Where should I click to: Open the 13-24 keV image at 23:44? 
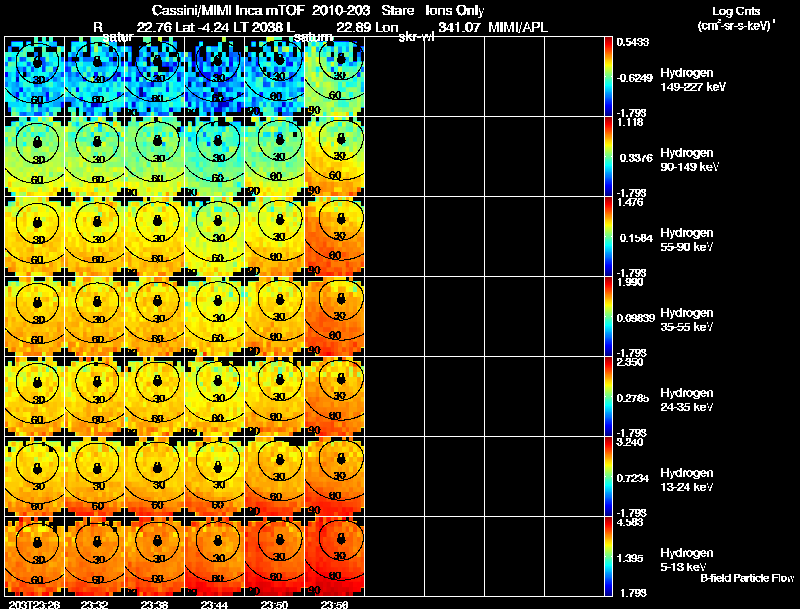pyautogui.click(x=215, y=476)
